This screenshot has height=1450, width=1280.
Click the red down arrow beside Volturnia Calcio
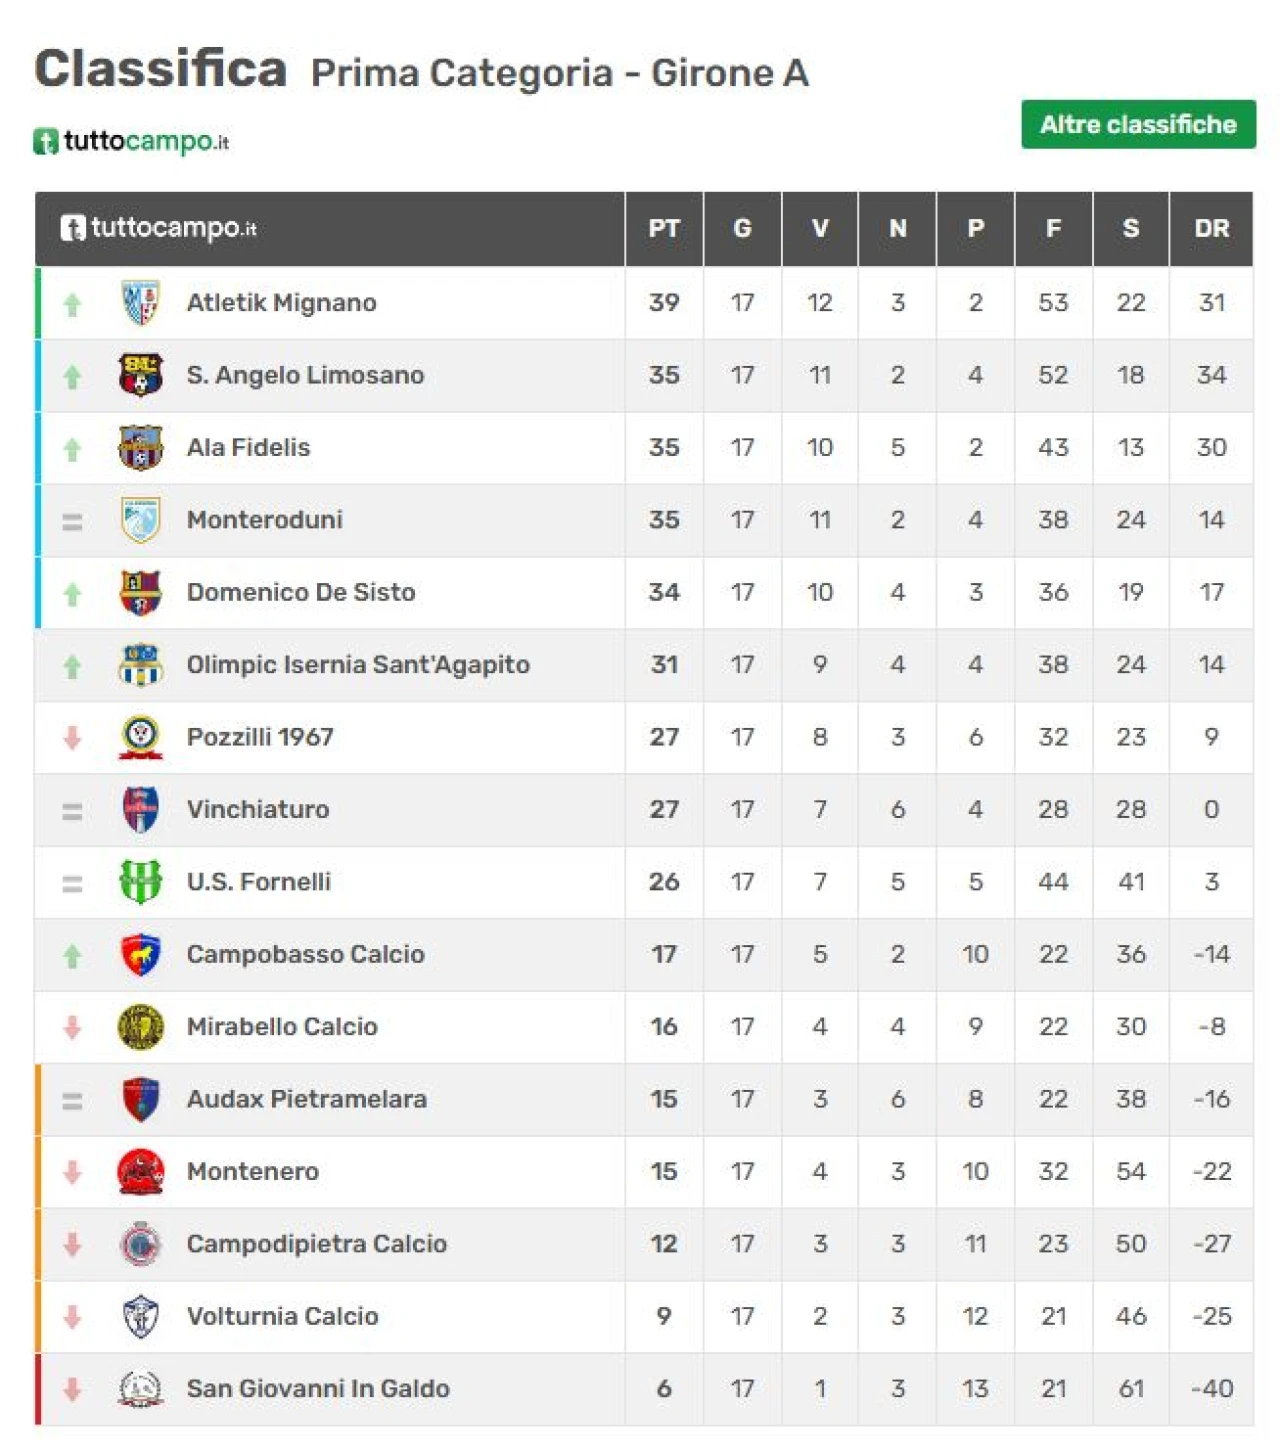(72, 1317)
